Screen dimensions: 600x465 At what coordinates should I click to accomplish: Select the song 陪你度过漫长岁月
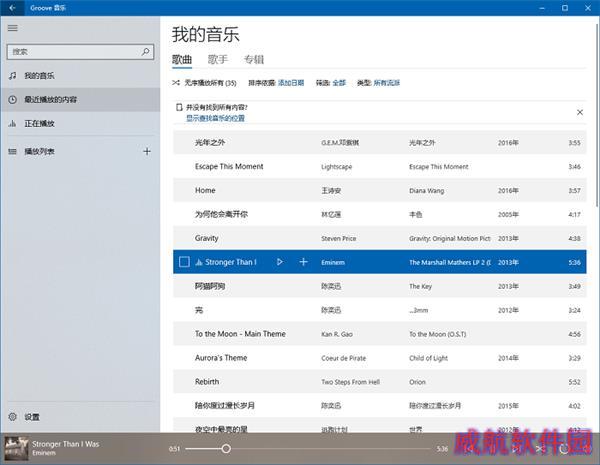380,406
